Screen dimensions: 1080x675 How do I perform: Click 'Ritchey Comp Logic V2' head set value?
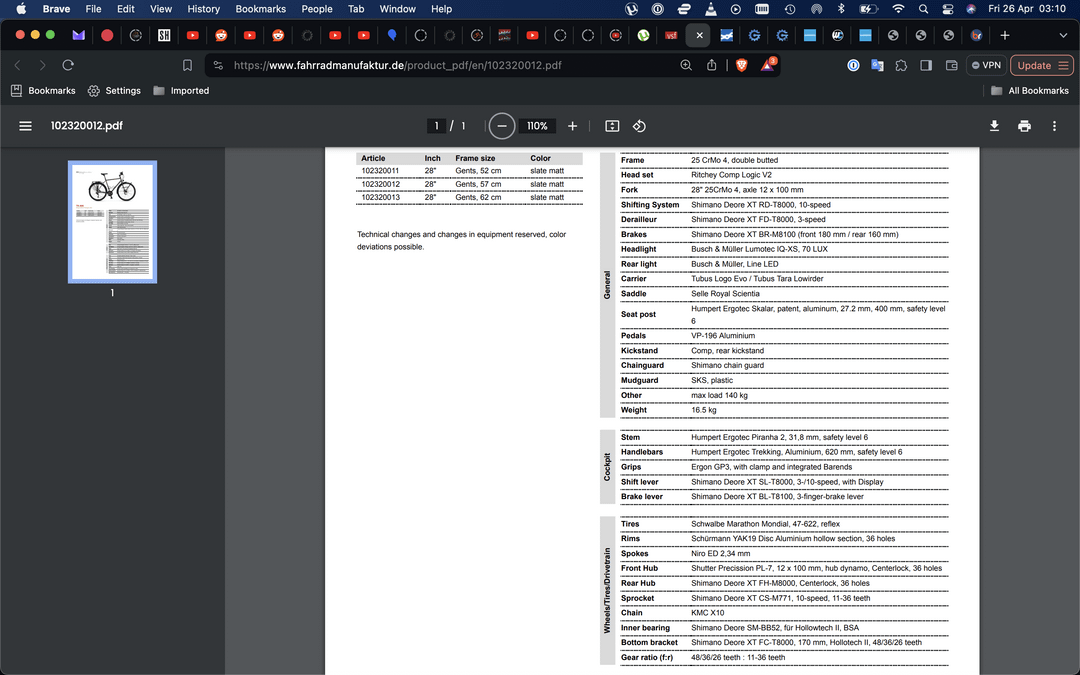731,175
